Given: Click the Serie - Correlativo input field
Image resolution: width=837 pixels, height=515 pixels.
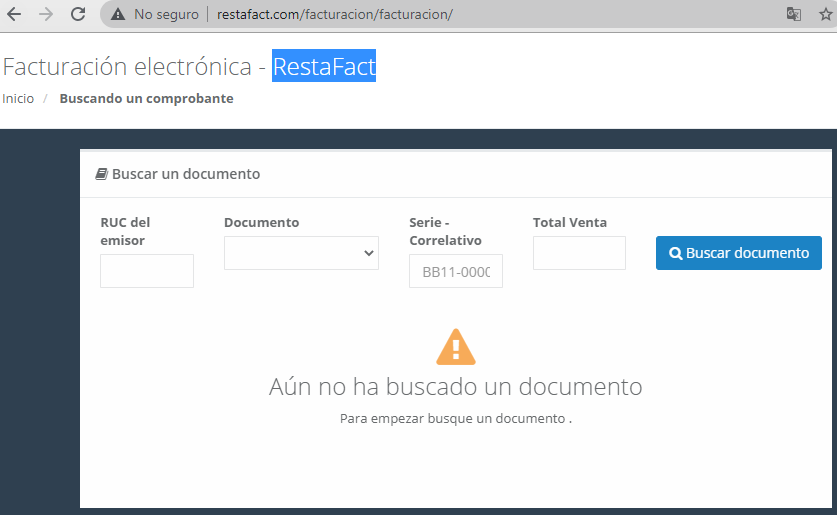Looking at the screenshot, I should pyautogui.click(x=456, y=271).
